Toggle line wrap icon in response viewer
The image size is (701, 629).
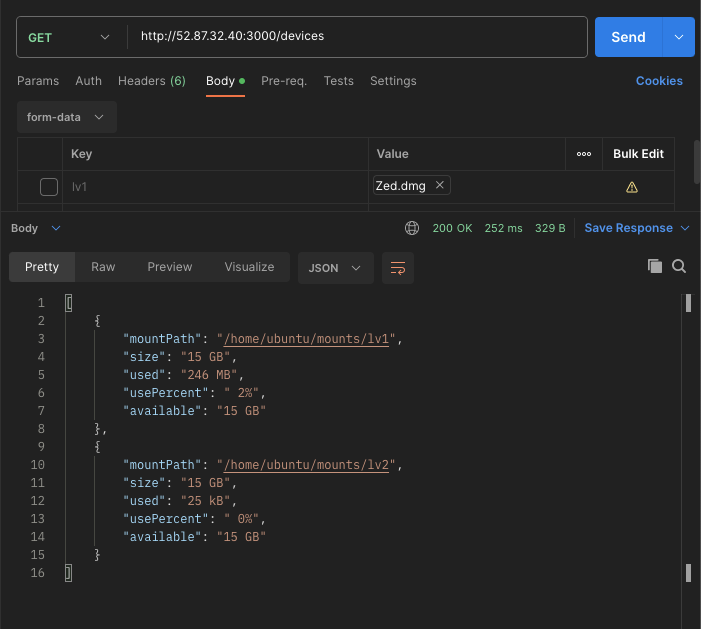pyautogui.click(x=398, y=268)
